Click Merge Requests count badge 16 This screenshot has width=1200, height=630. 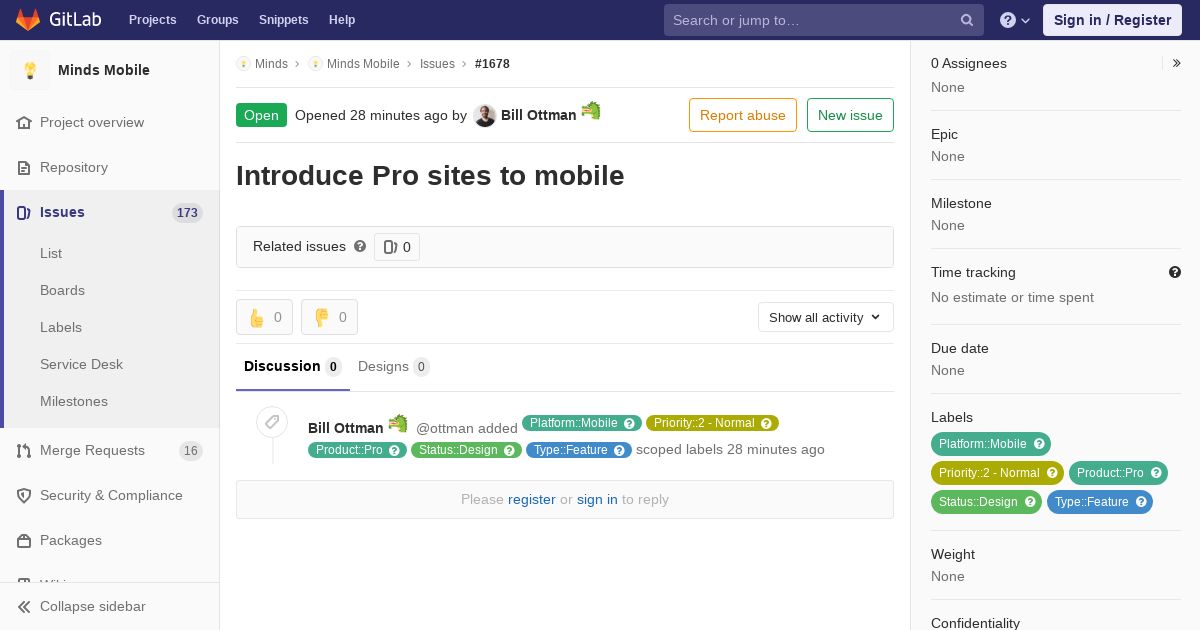tap(190, 450)
